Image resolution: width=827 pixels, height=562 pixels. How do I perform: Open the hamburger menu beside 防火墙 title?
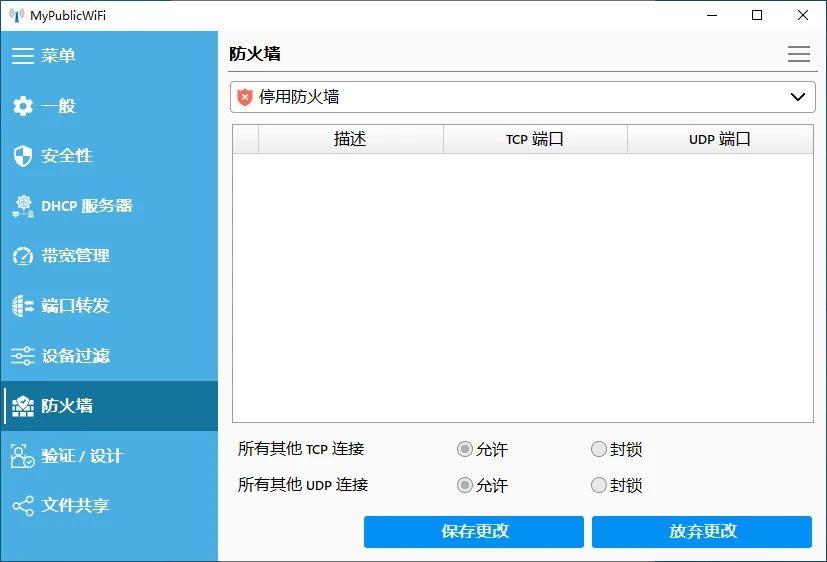798,55
